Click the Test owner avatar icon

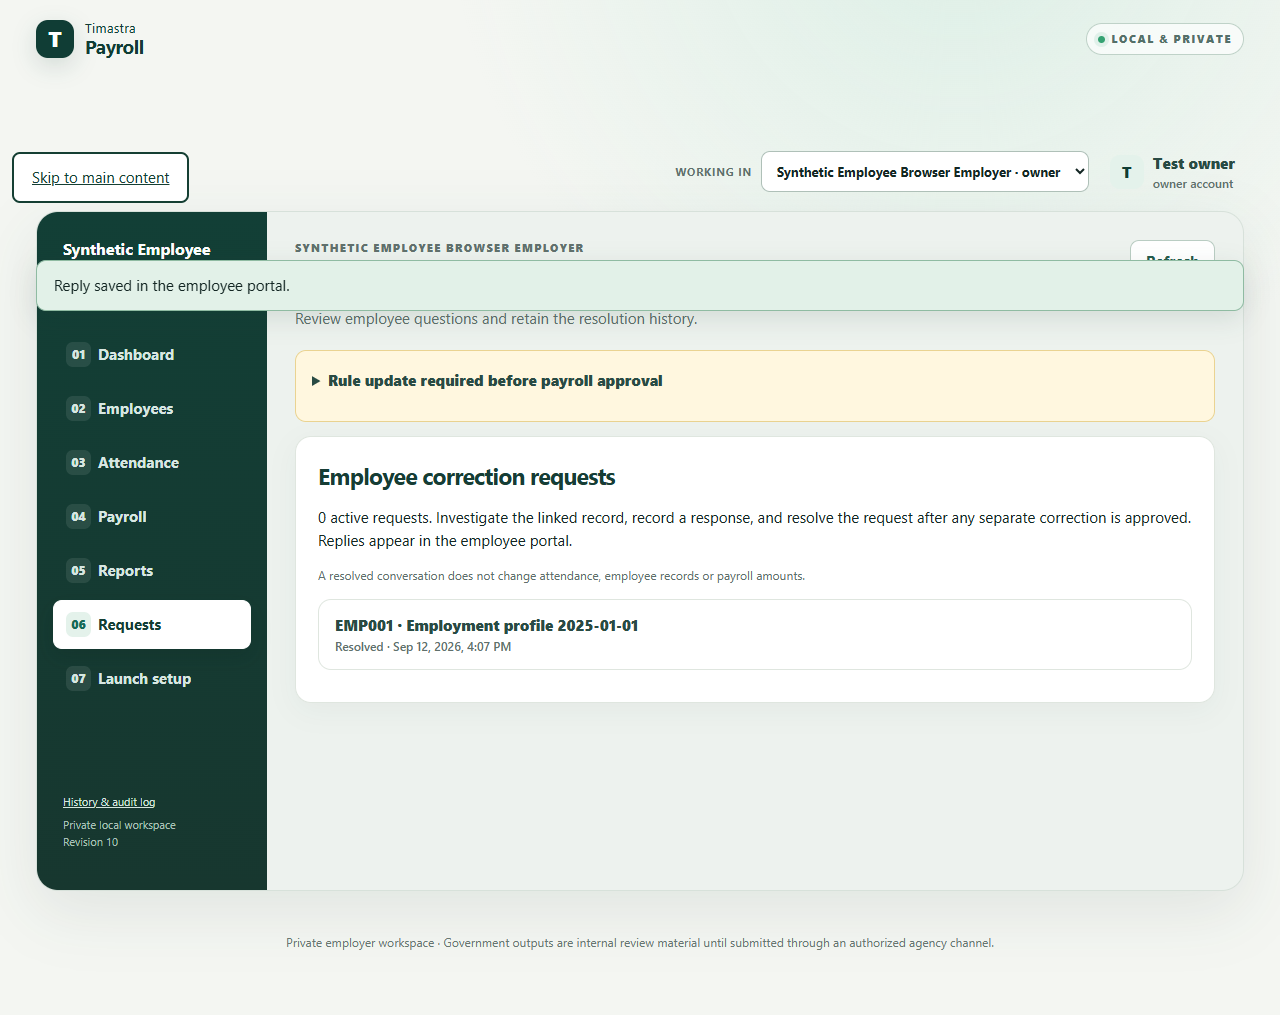(x=1127, y=172)
